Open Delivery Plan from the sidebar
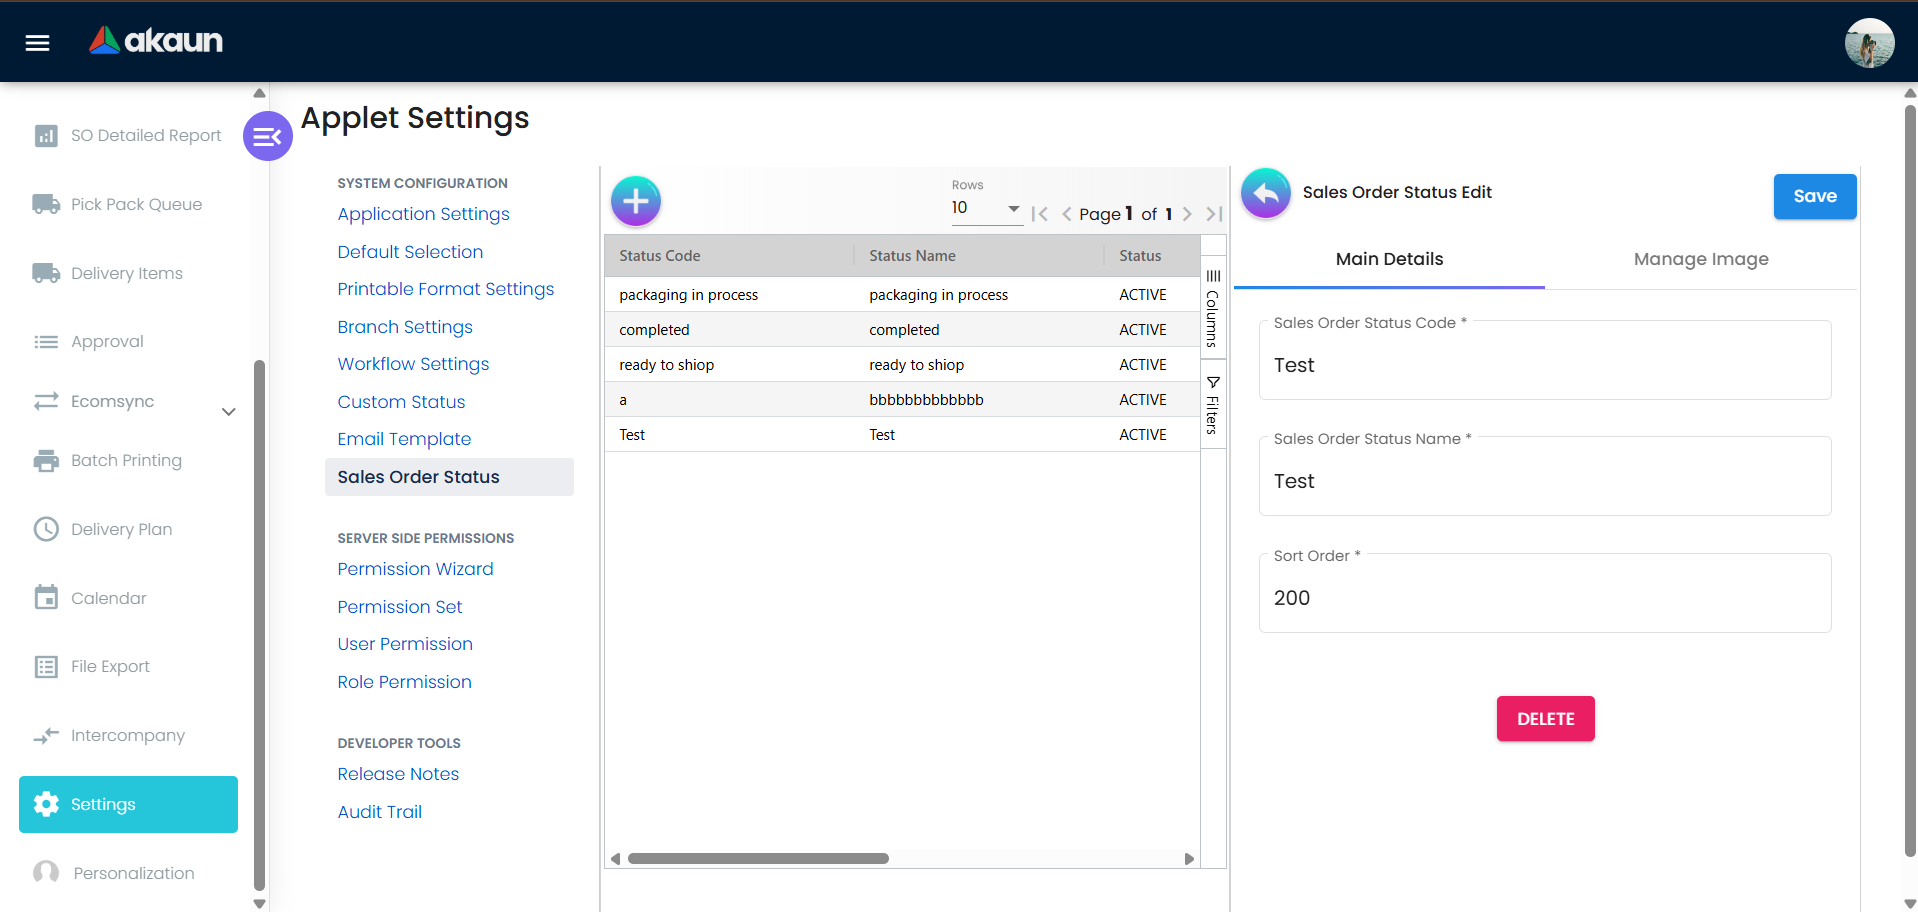 [x=121, y=529]
